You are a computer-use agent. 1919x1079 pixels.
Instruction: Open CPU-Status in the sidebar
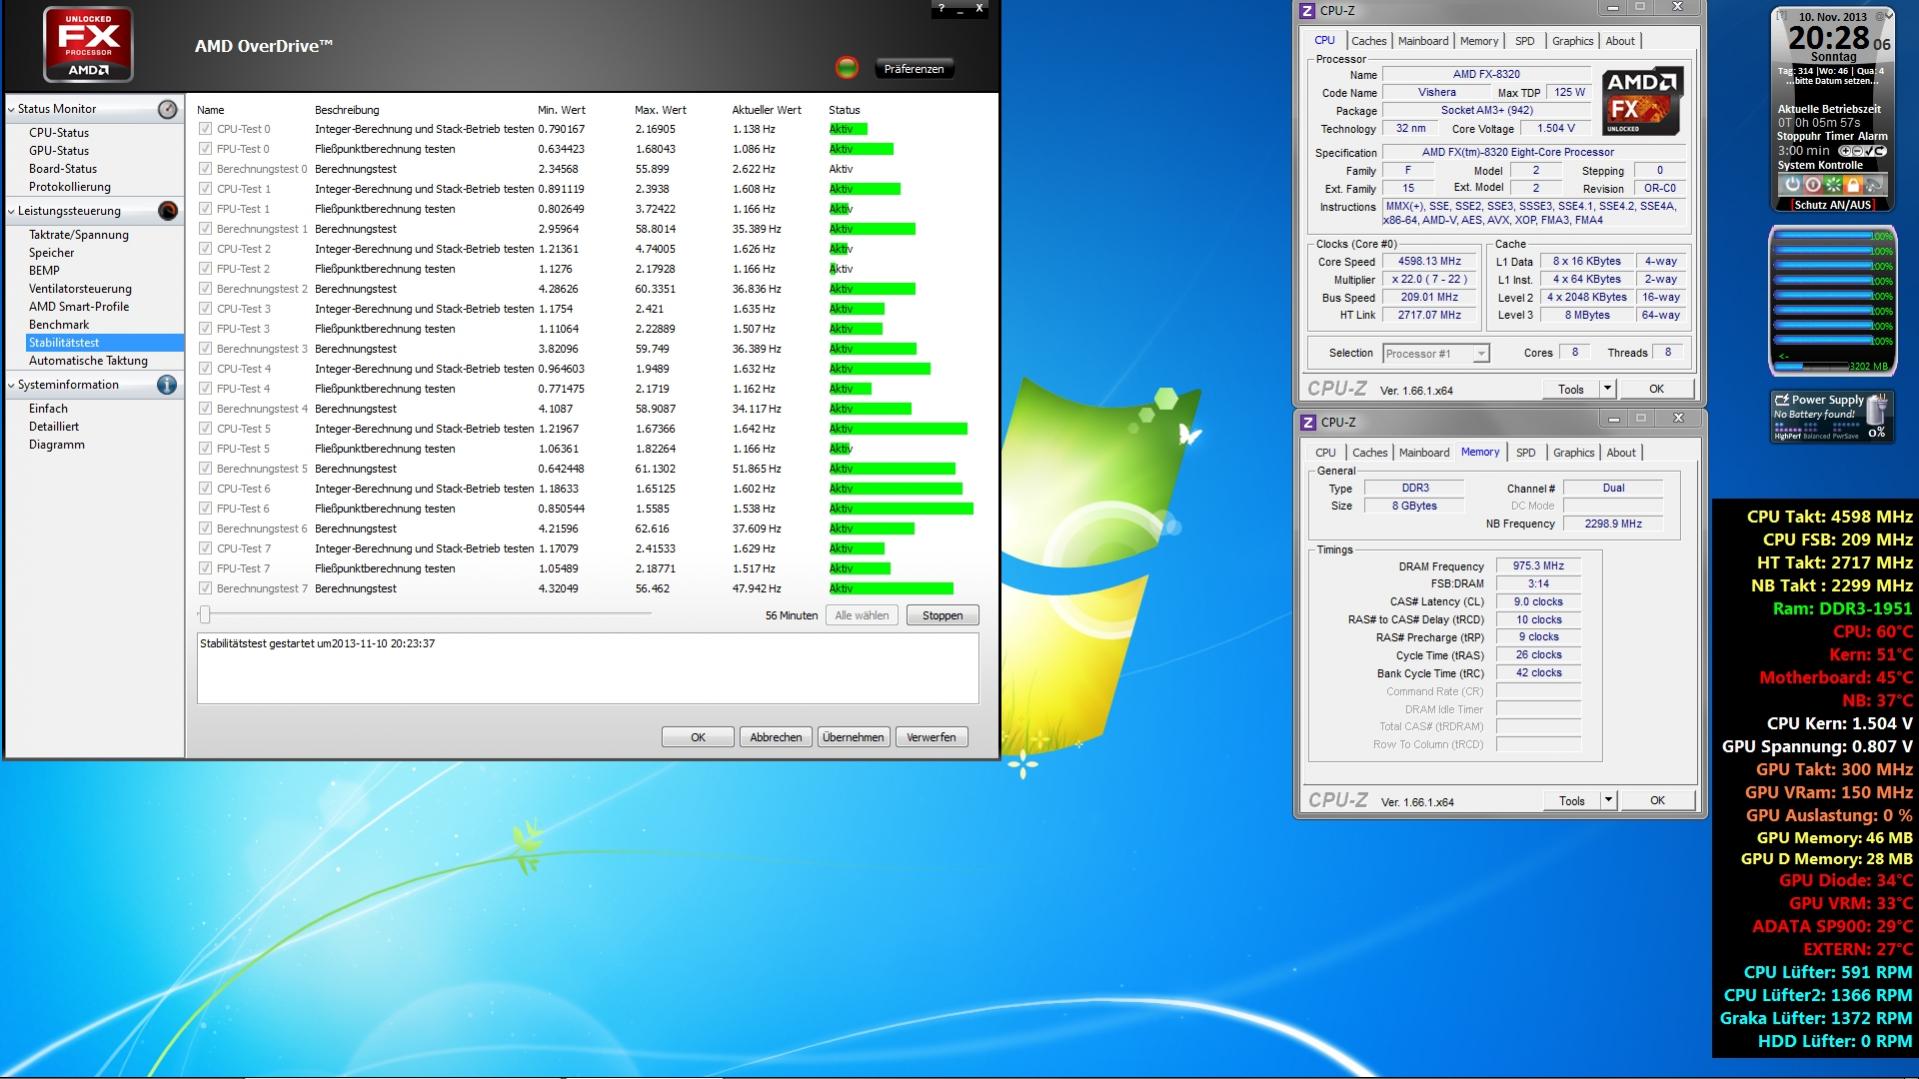coord(59,133)
